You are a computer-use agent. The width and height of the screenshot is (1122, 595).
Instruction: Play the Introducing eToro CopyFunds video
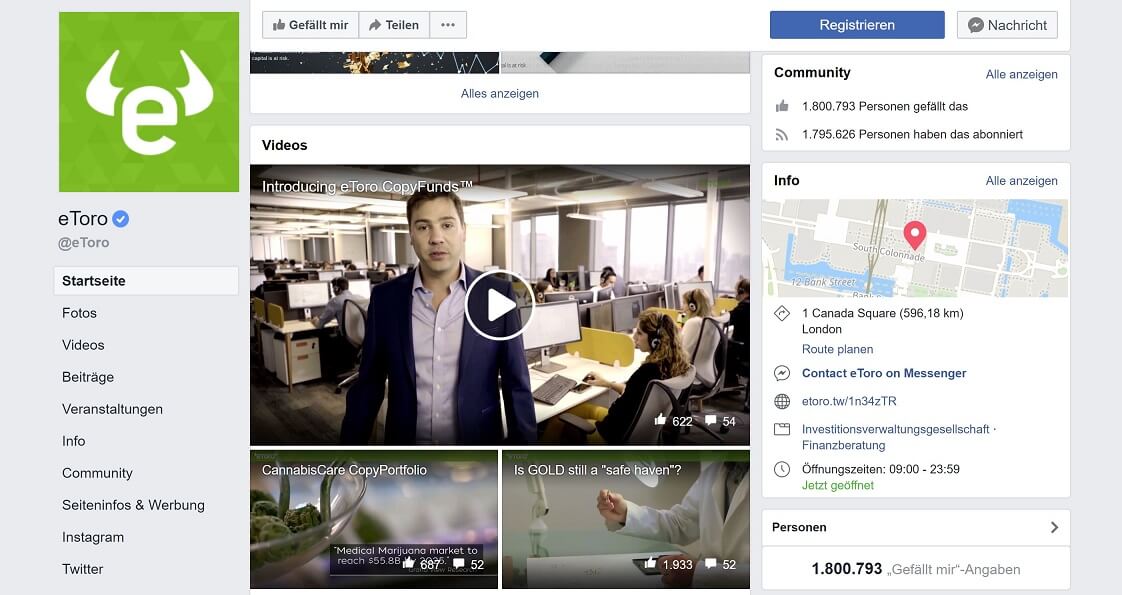tap(499, 305)
